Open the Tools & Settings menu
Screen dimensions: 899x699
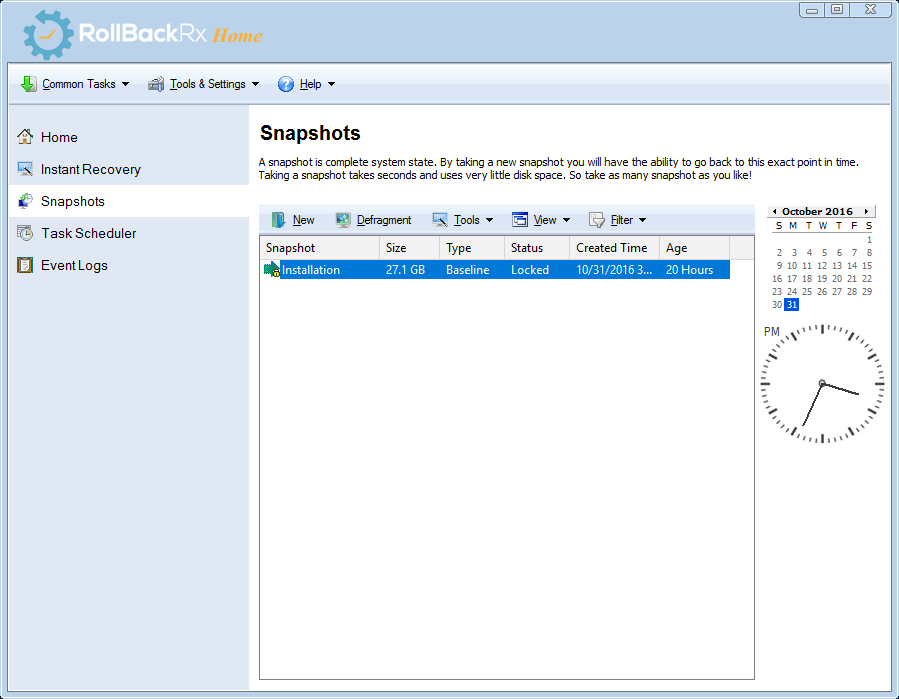[203, 84]
